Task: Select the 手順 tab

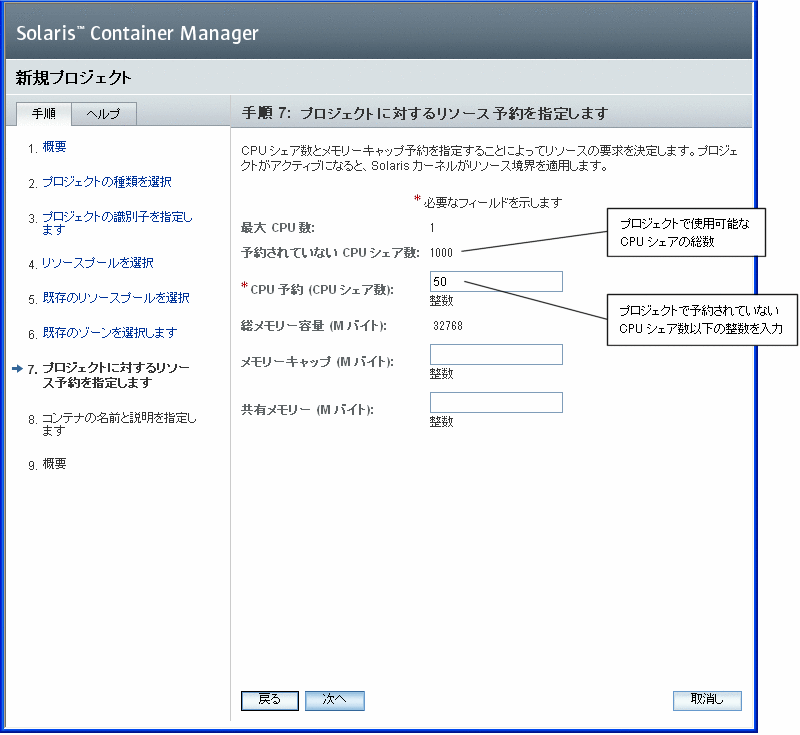Action: [43, 114]
